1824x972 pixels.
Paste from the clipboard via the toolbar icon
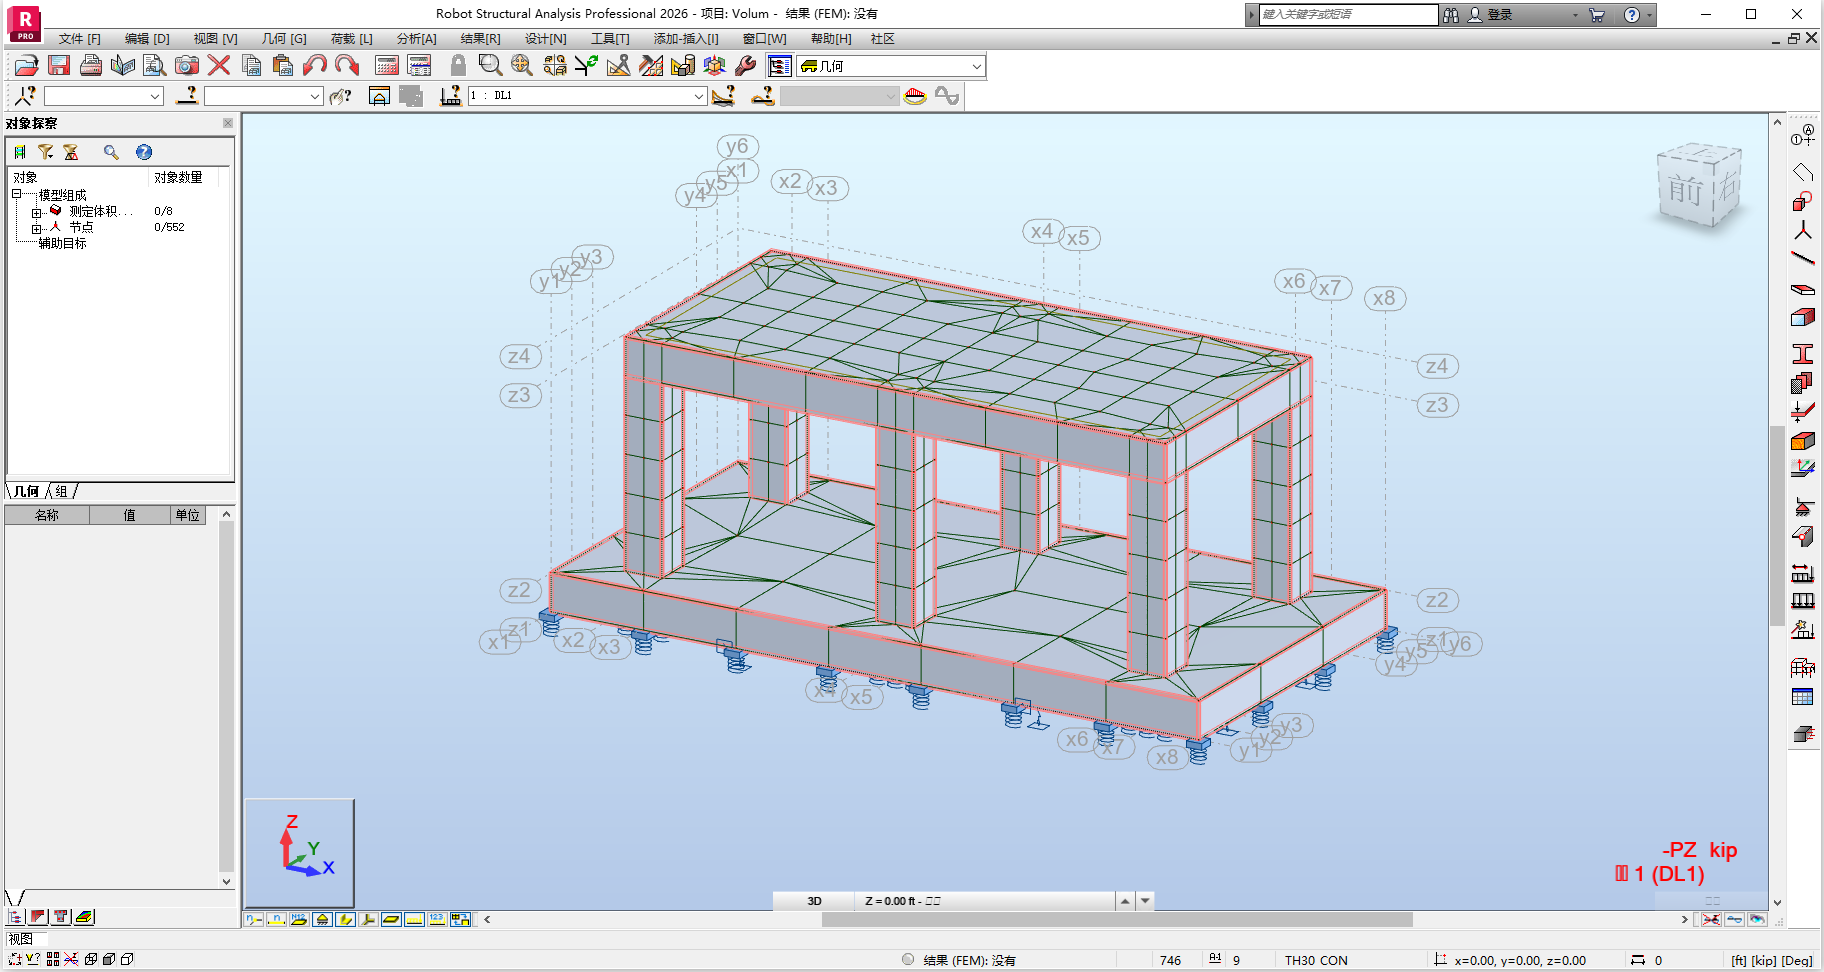(x=283, y=66)
